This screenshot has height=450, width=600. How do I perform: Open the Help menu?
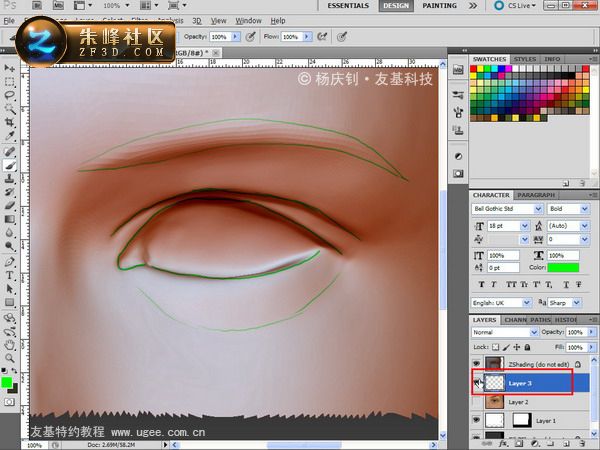[x=278, y=21]
